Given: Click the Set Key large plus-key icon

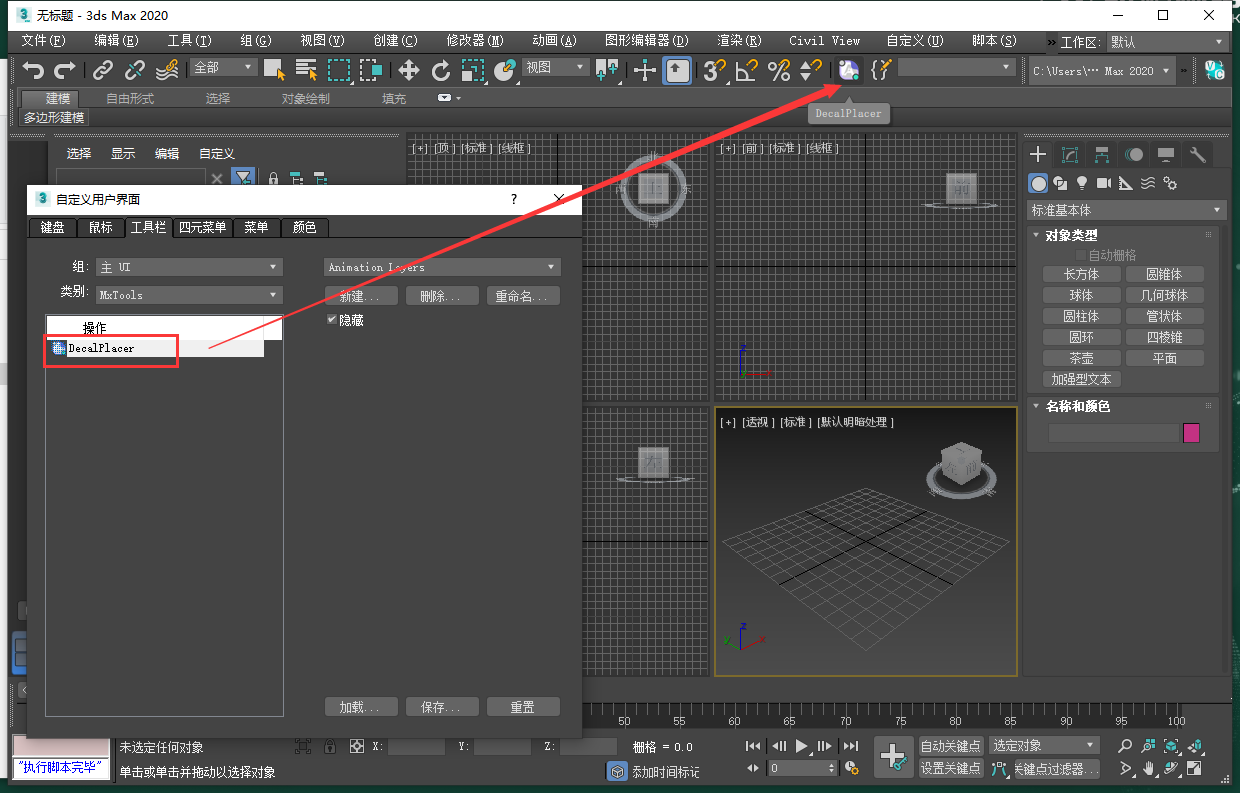Looking at the screenshot, I should click(x=894, y=757).
